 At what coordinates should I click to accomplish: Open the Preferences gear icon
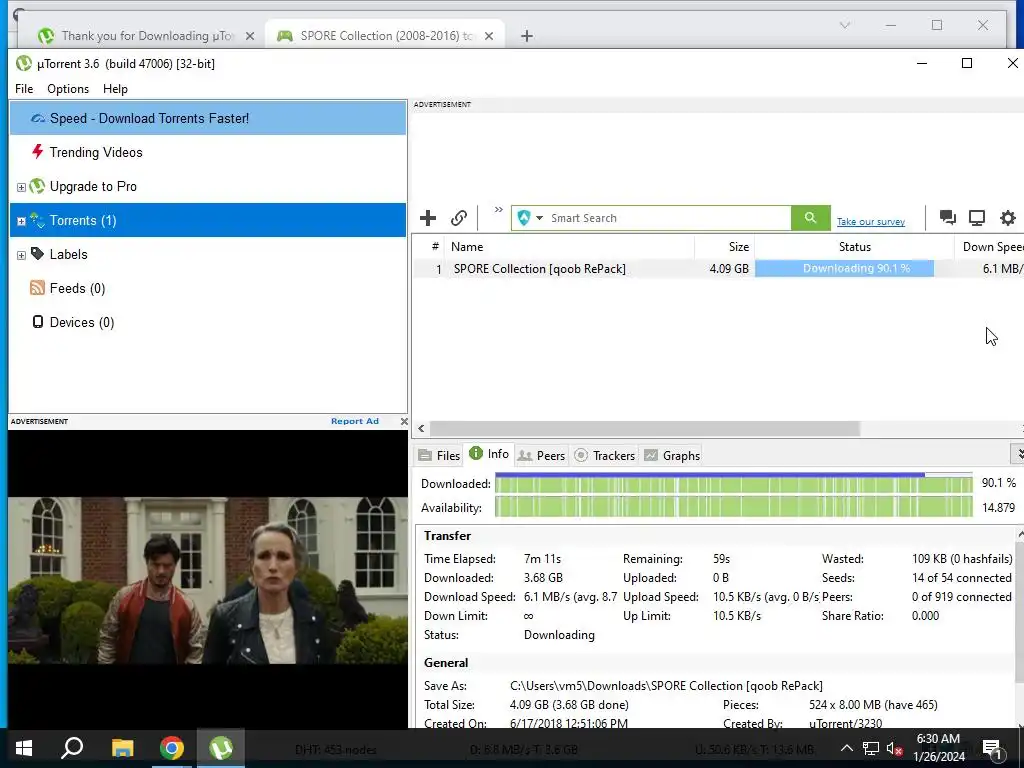point(1008,217)
